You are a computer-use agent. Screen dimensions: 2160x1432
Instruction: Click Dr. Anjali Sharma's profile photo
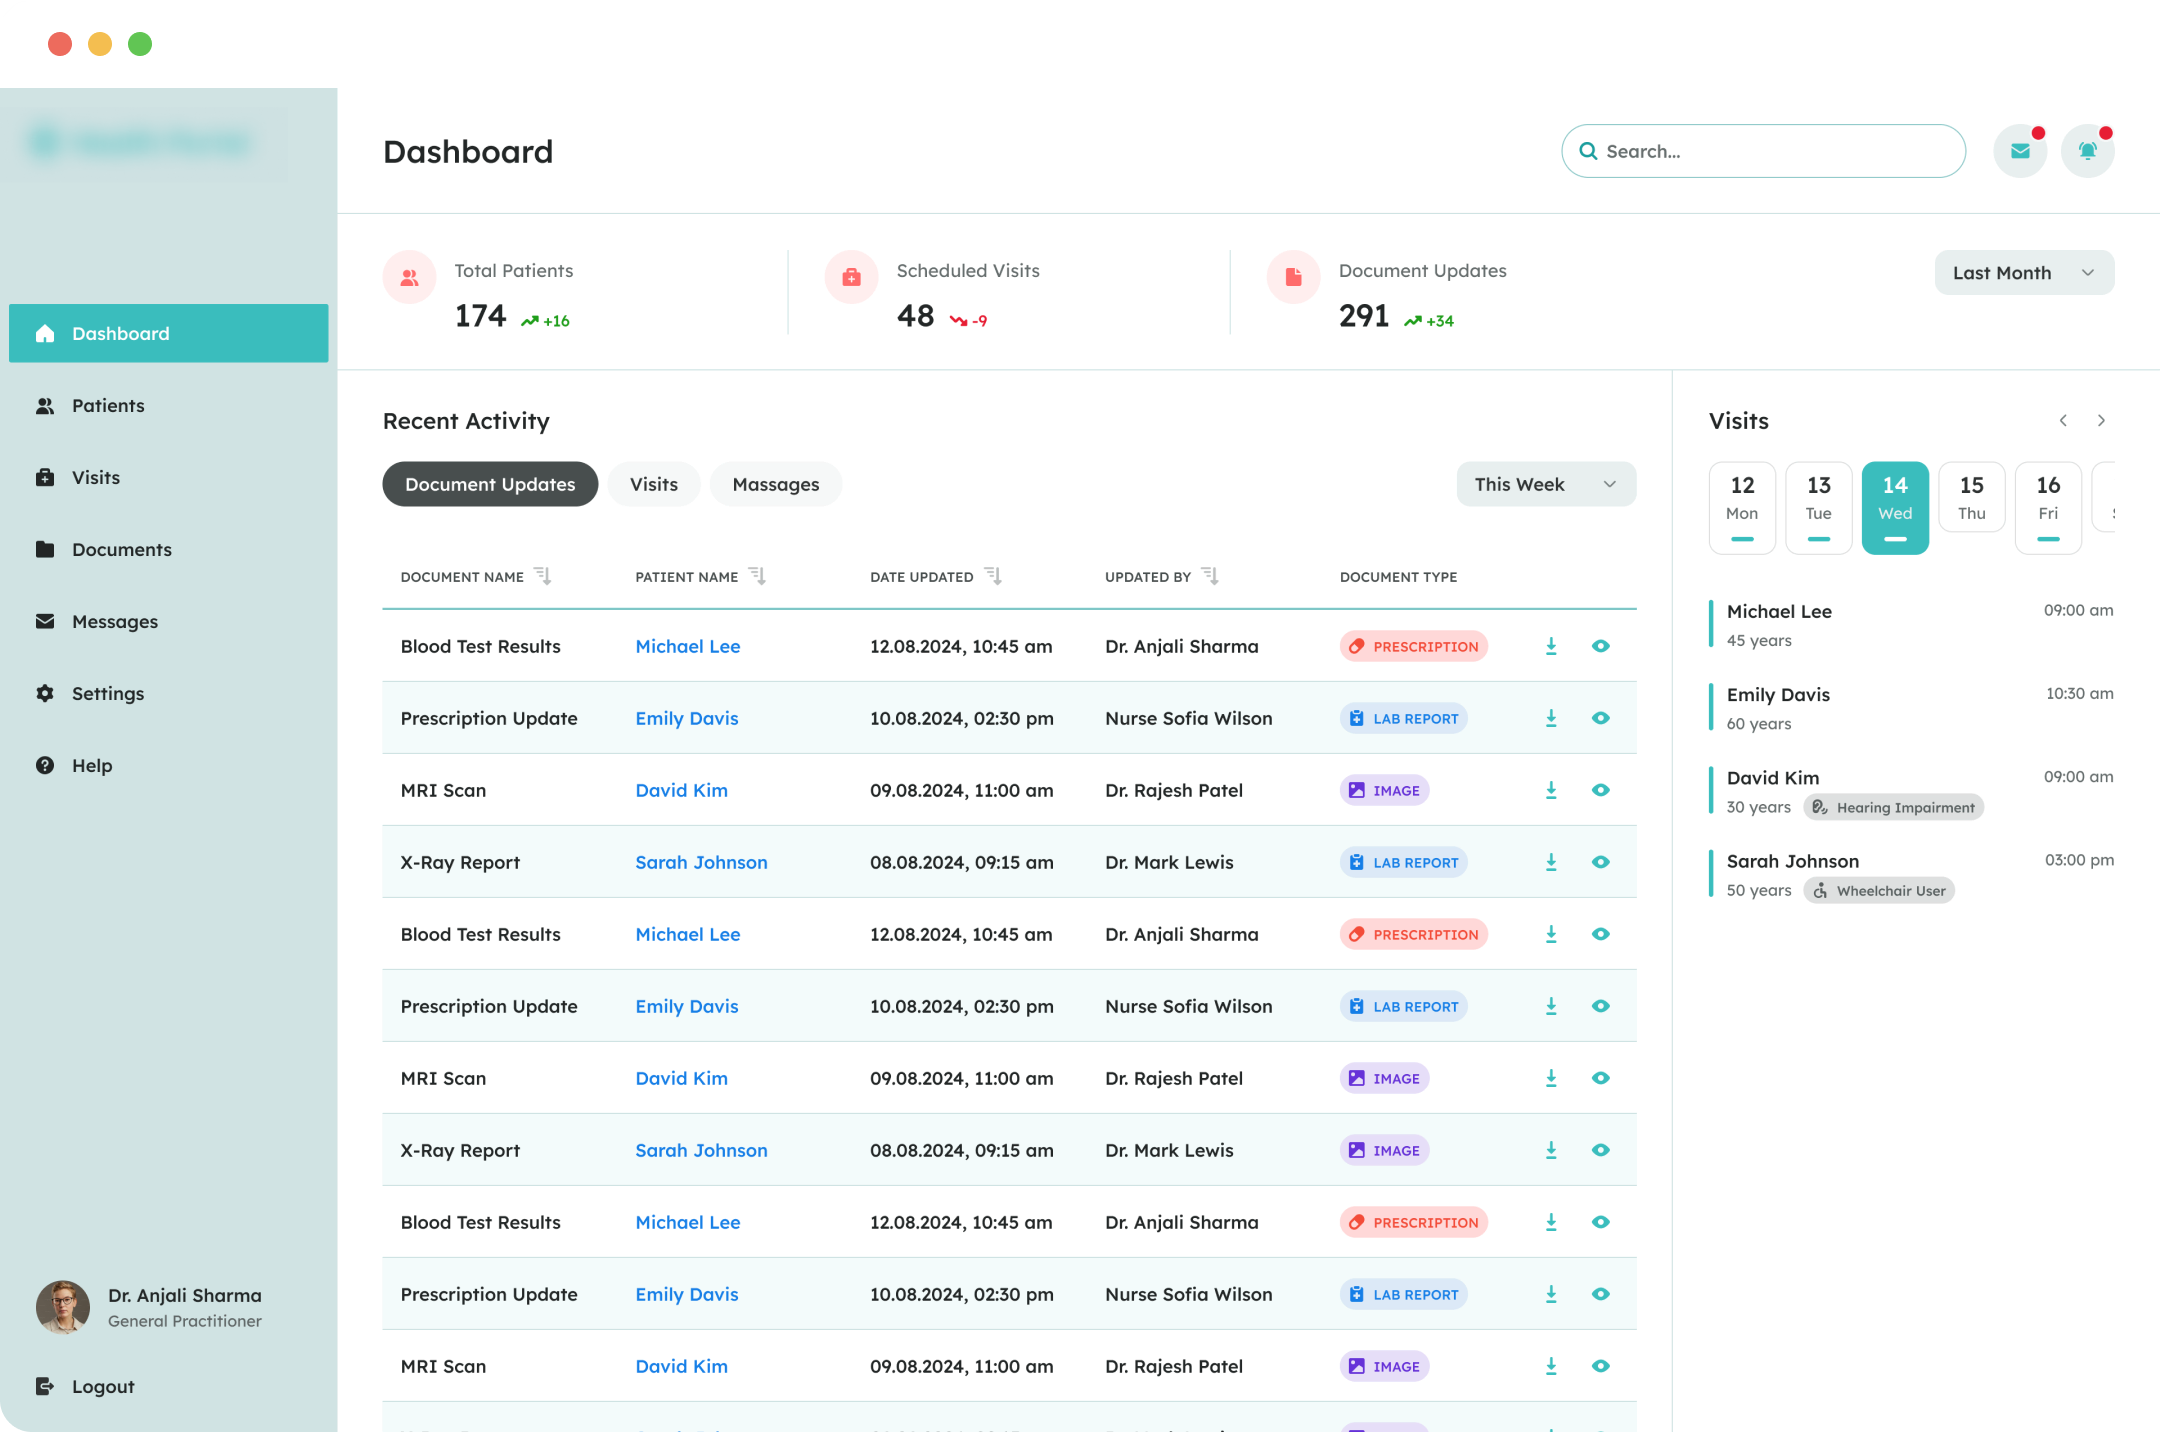[63, 1307]
